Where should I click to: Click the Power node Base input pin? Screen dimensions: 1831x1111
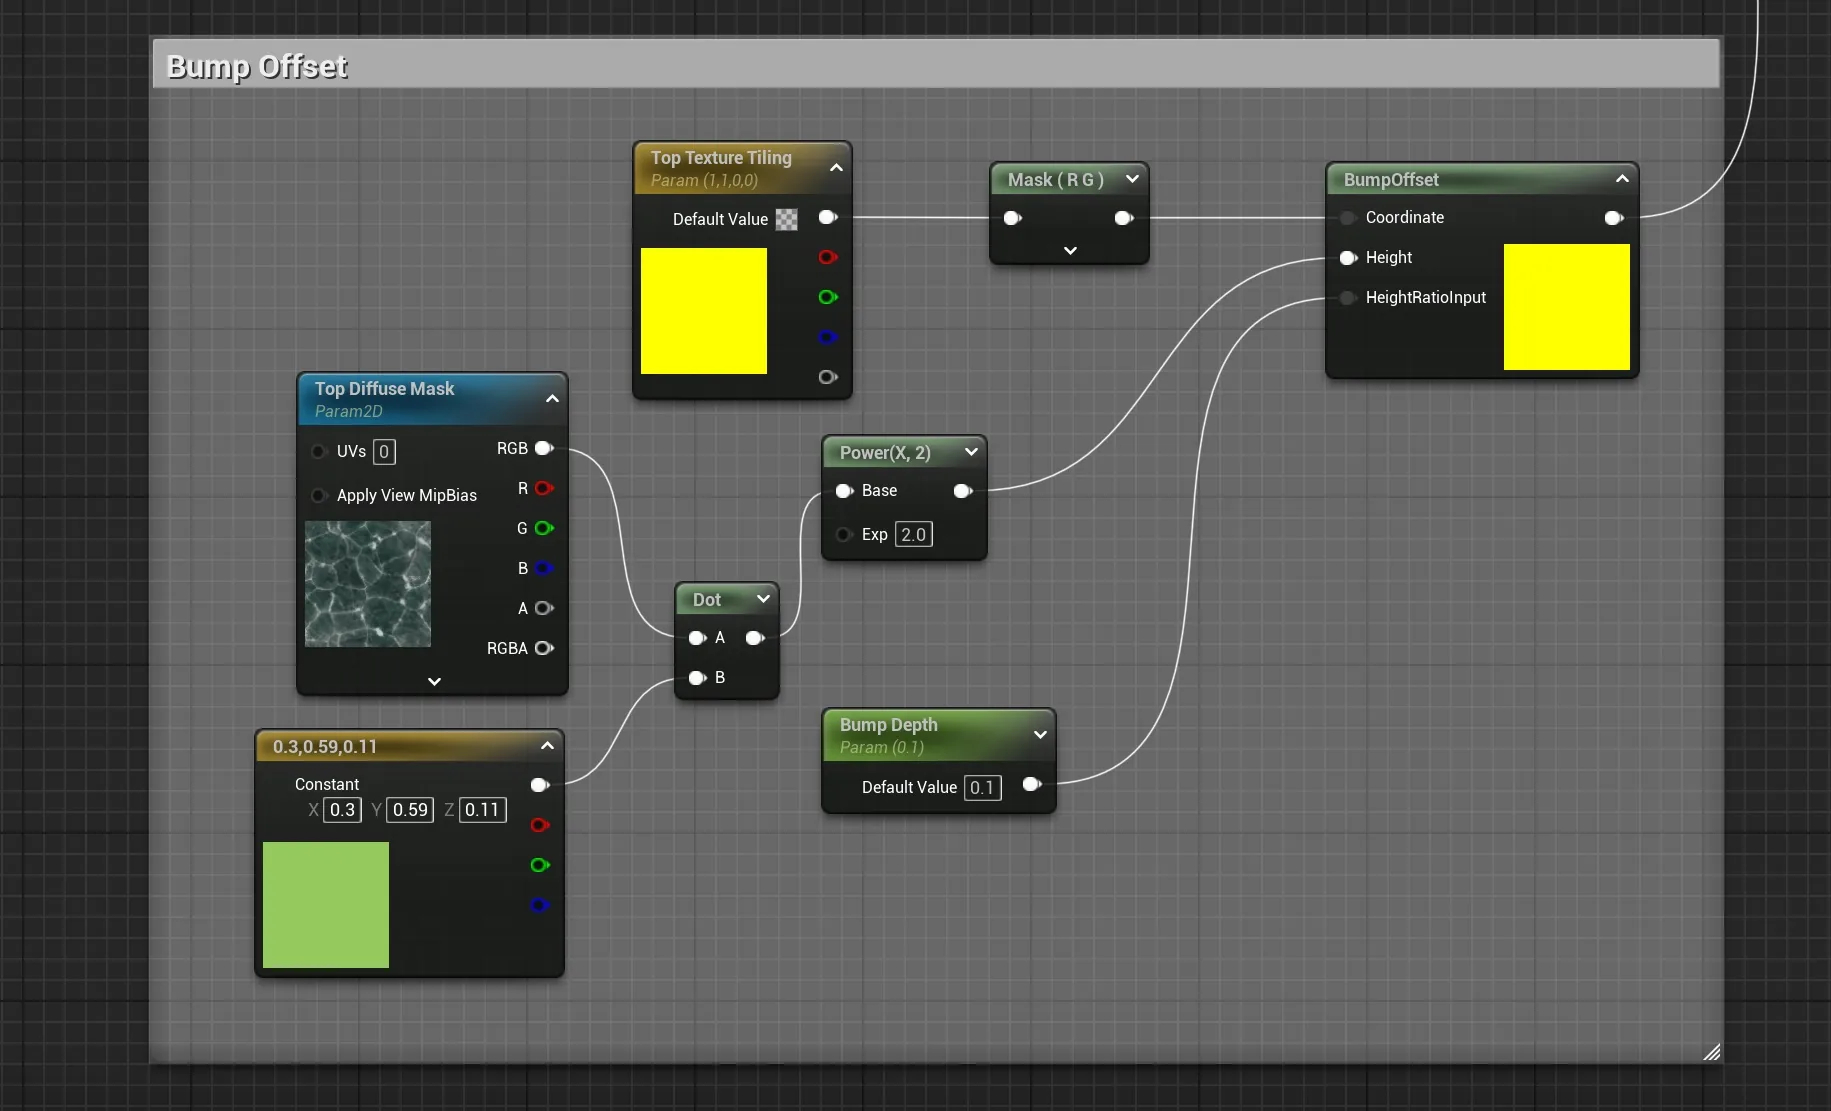(x=844, y=491)
